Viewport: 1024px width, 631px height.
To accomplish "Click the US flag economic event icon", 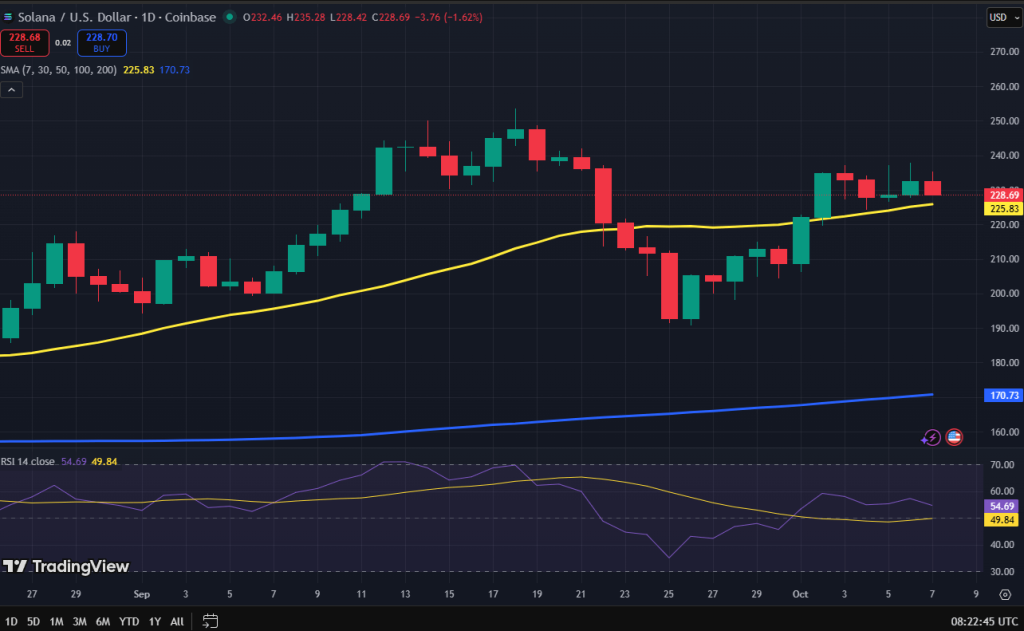I will 954,437.
